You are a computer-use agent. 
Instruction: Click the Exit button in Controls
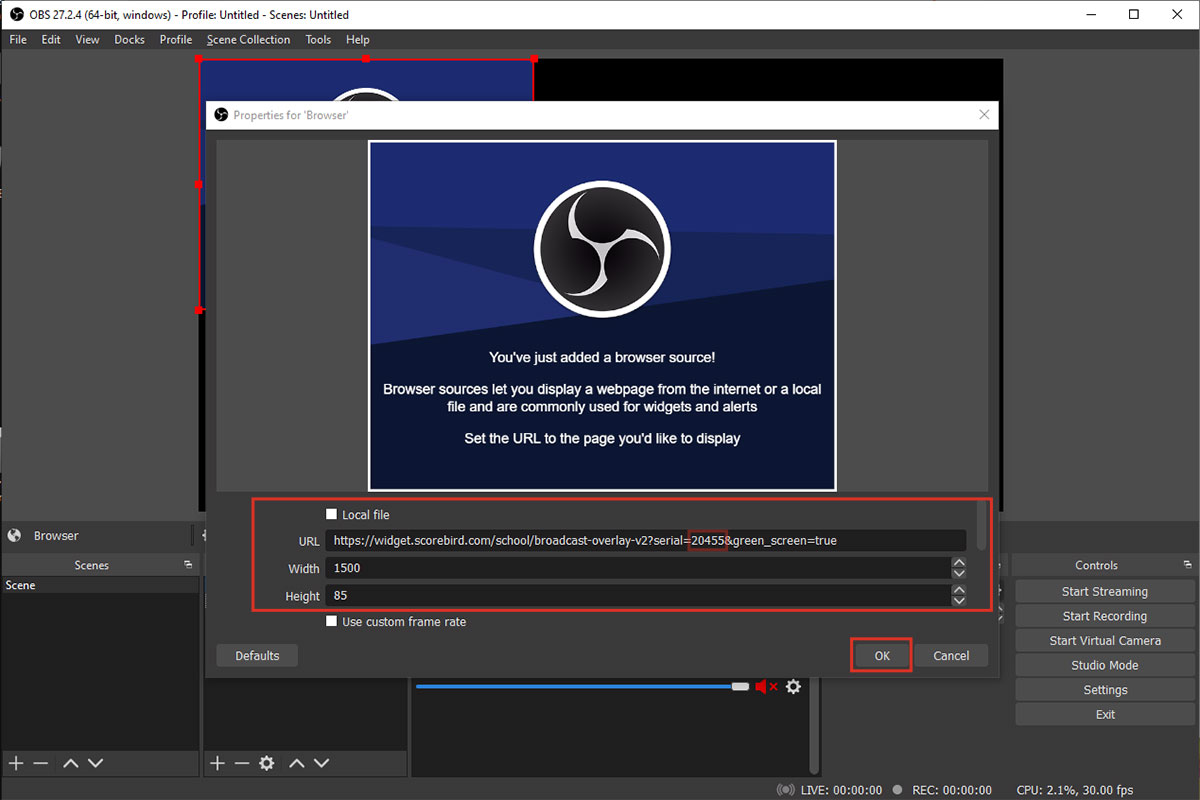[x=1105, y=714]
